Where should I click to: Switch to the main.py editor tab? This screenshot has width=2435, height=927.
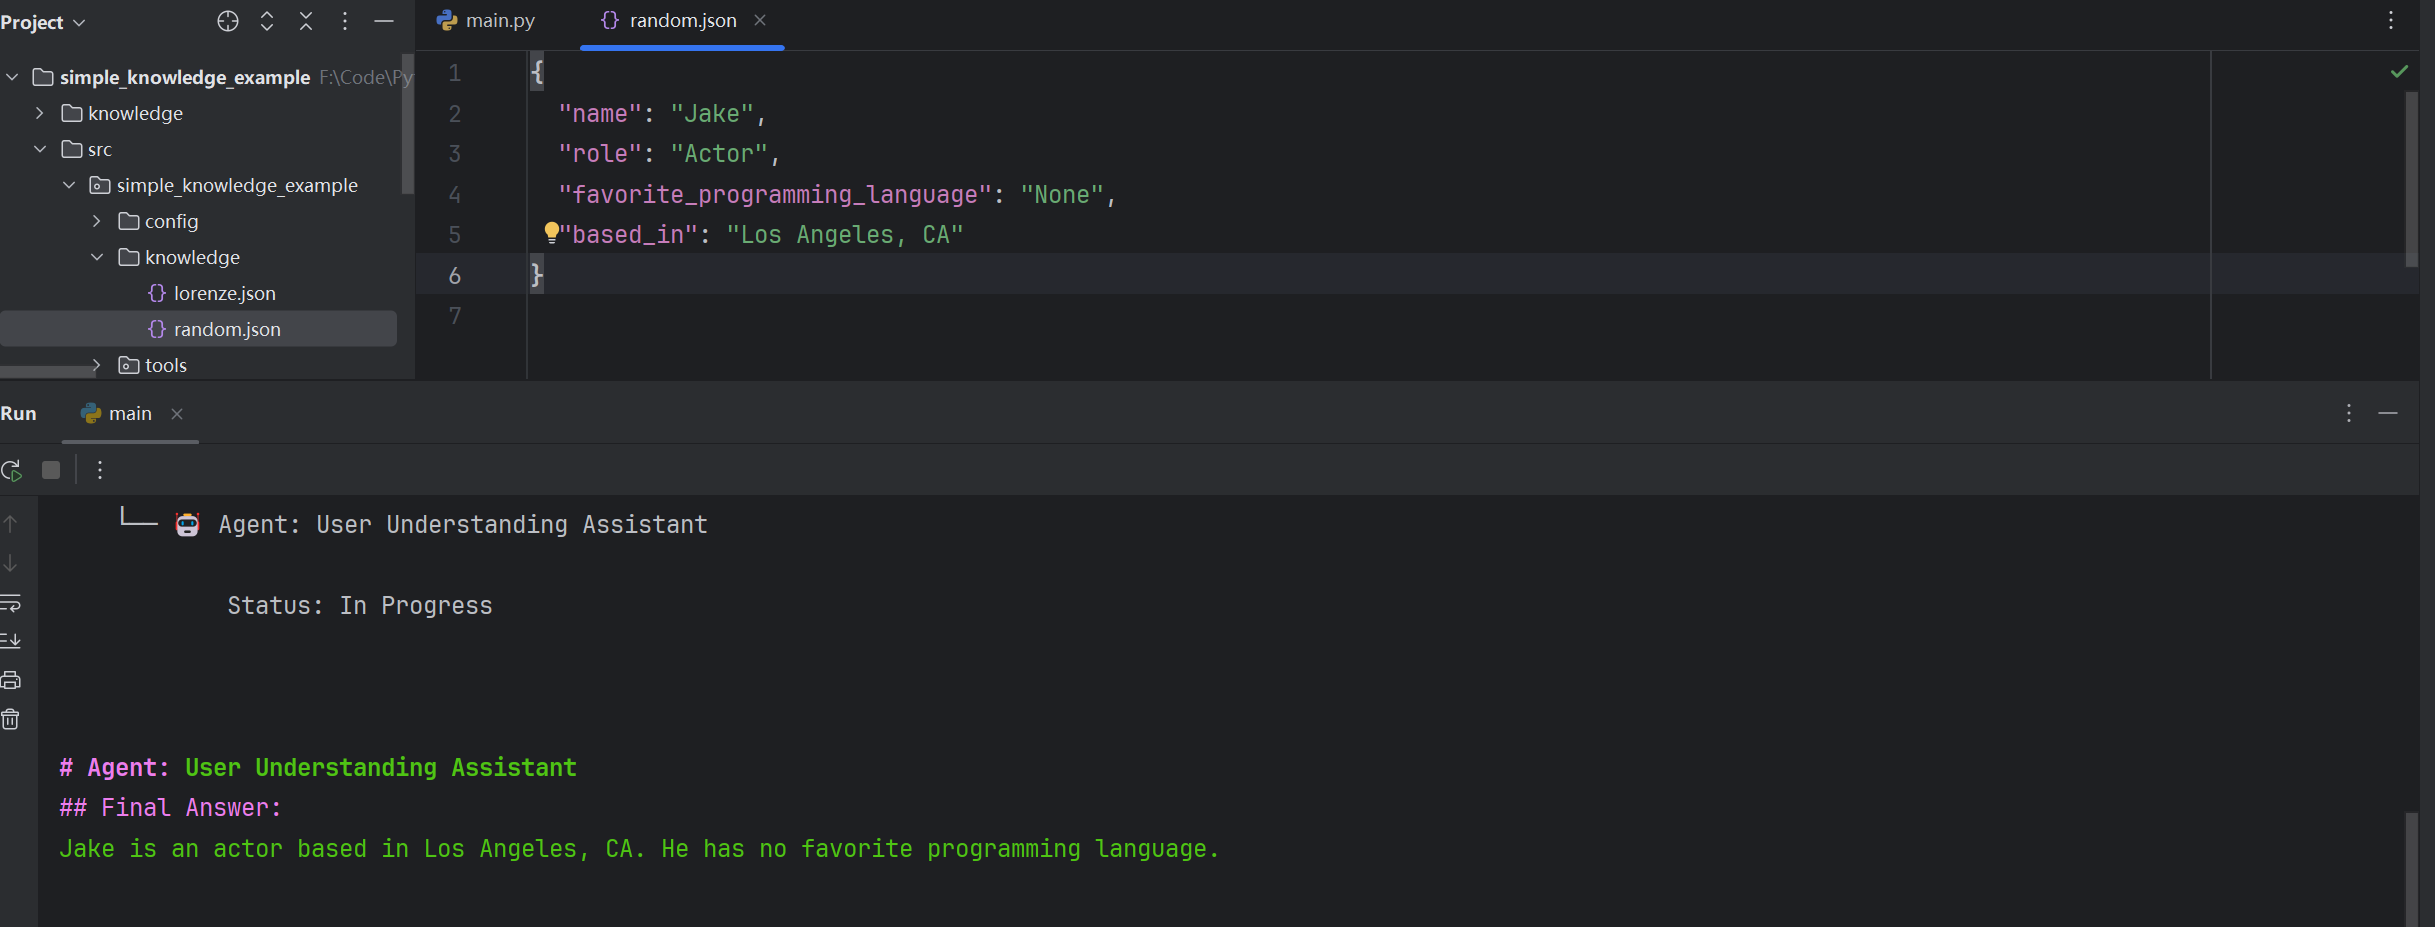486,20
